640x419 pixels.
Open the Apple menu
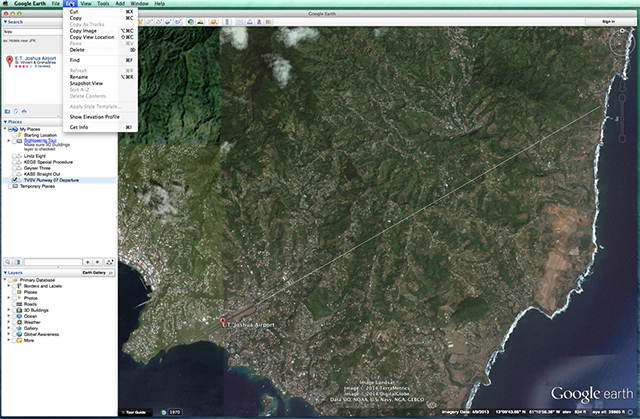6,3
